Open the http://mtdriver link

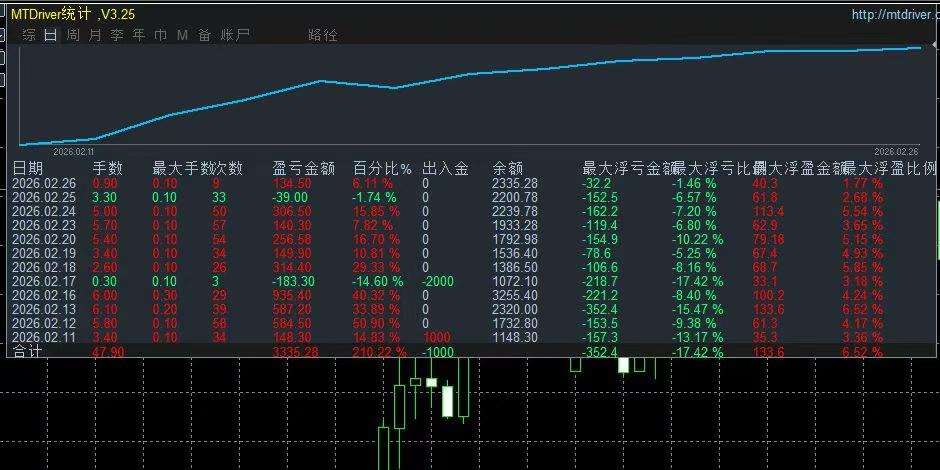coord(896,14)
